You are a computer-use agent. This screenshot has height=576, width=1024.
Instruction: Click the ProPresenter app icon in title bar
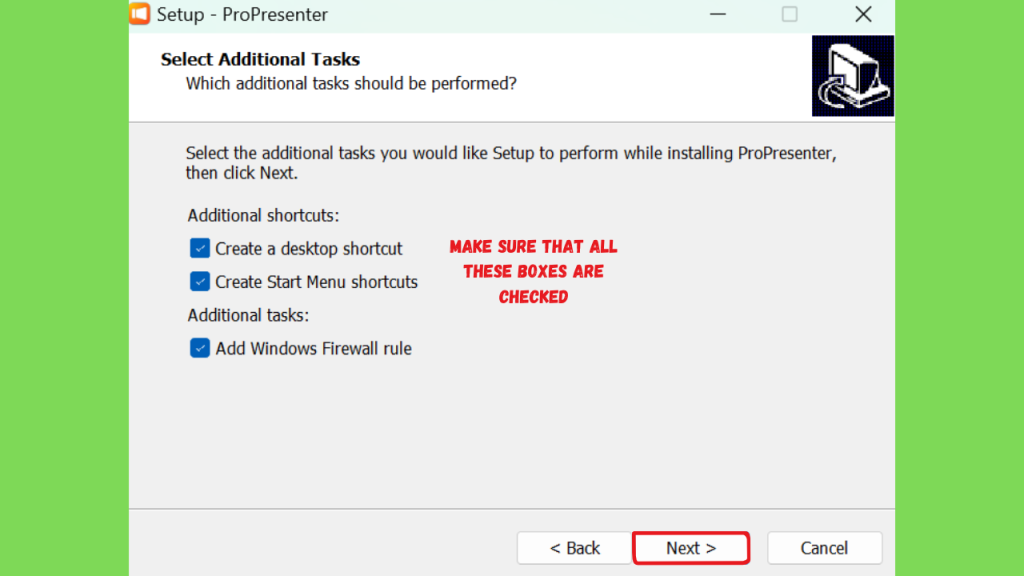click(140, 14)
